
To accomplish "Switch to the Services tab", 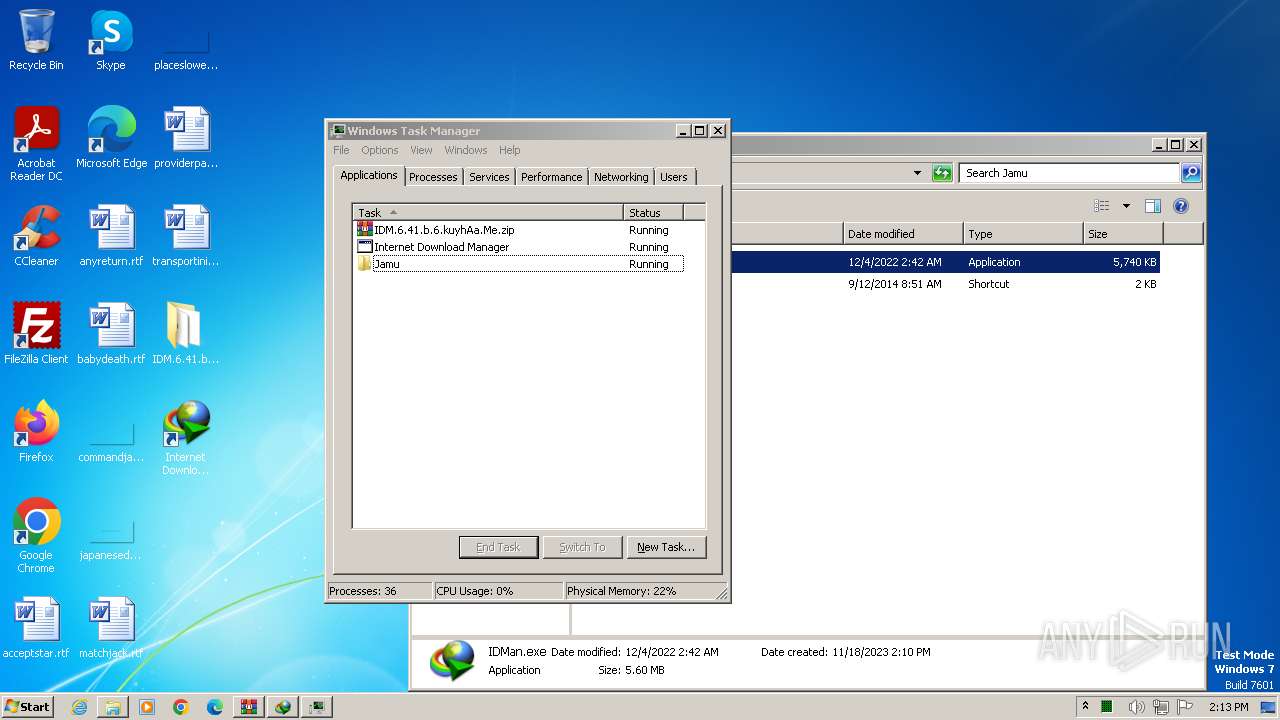I will tap(489, 177).
